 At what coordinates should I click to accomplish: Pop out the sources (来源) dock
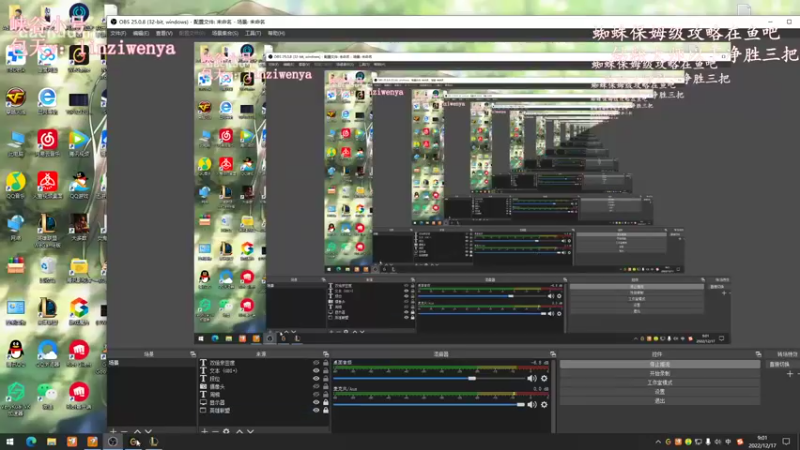(x=326, y=354)
